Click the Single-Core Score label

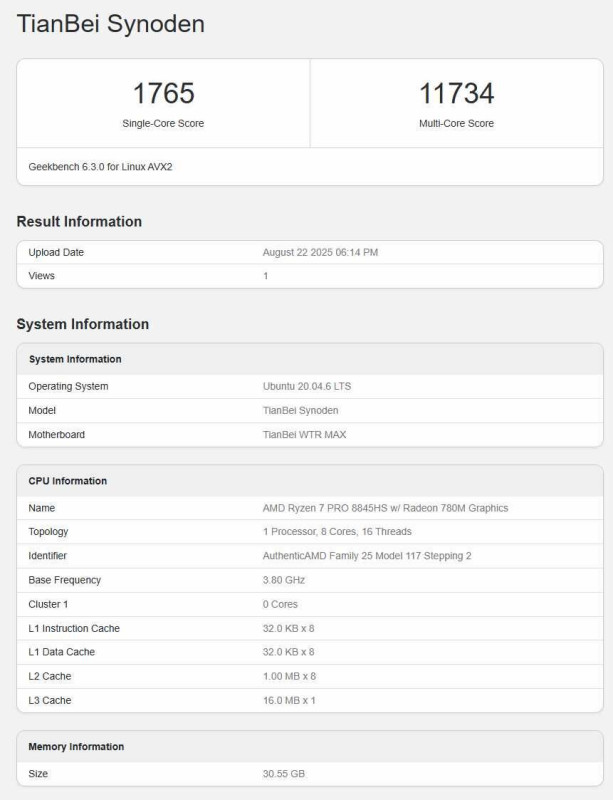163,124
